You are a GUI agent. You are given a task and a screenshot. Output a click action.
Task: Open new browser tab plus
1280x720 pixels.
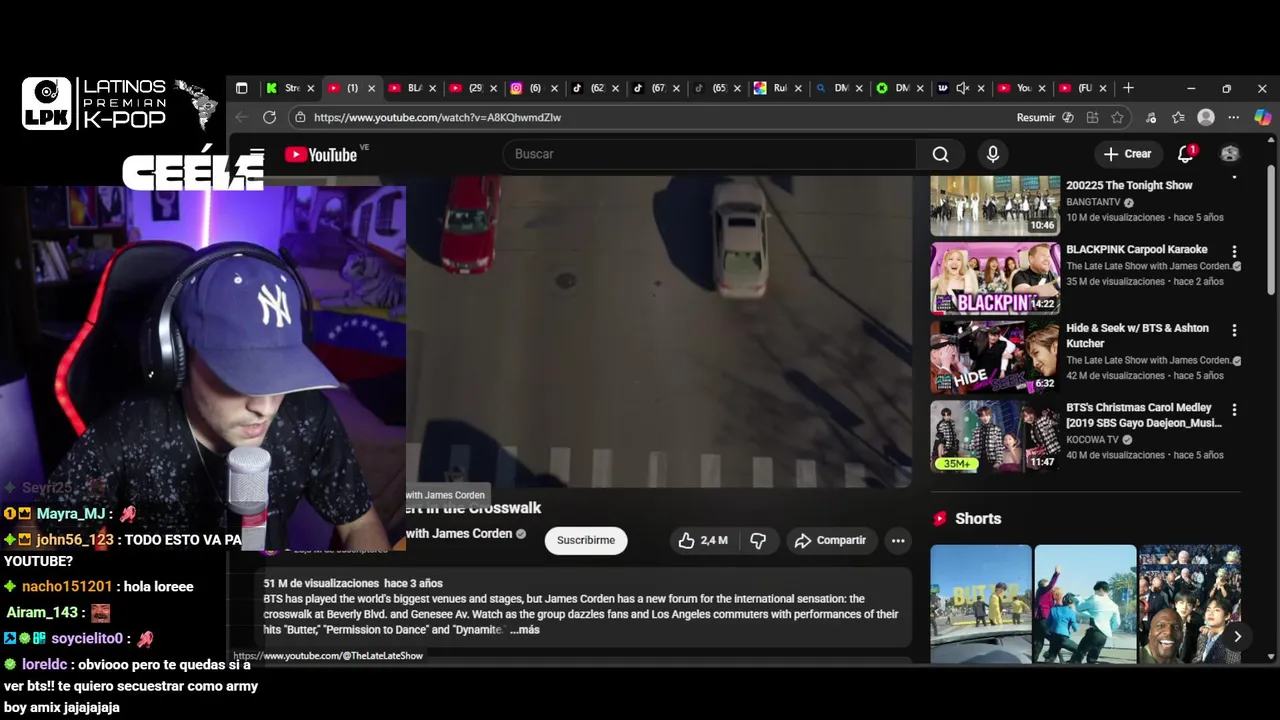[1128, 88]
